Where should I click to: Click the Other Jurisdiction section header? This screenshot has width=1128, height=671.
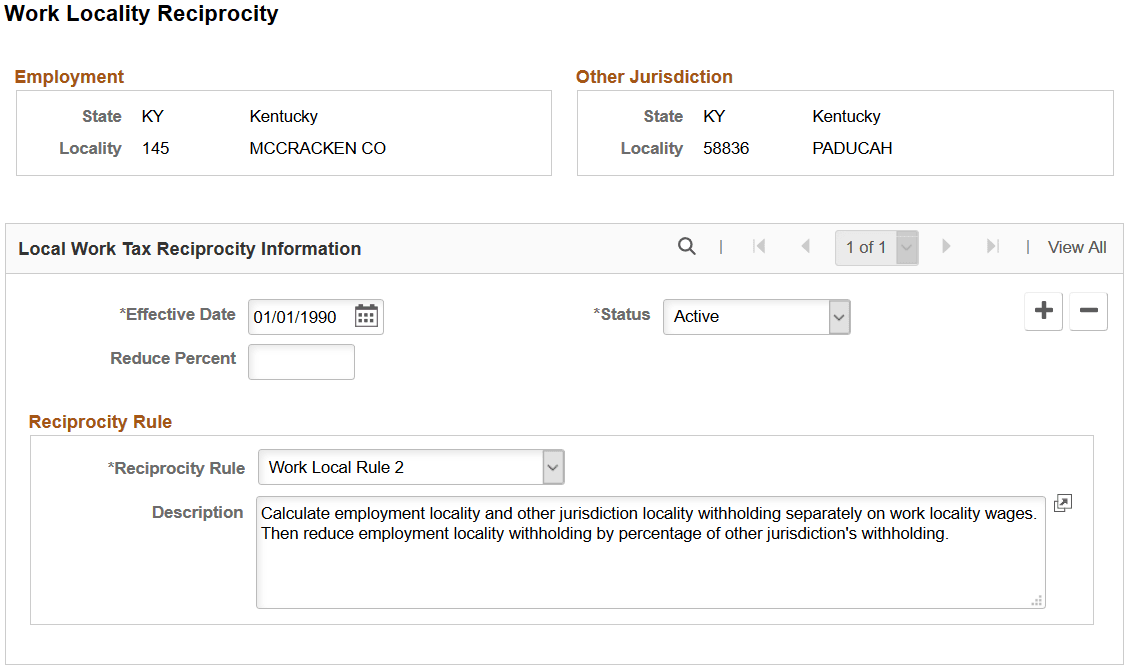[x=653, y=76]
